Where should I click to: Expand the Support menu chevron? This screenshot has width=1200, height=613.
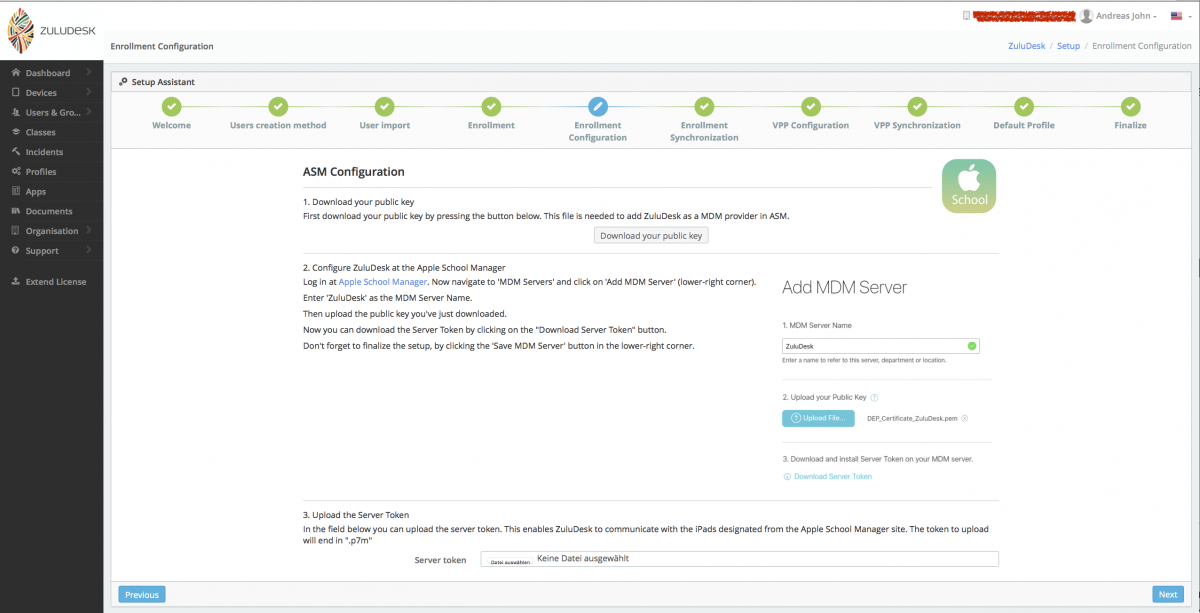[x=88, y=251]
